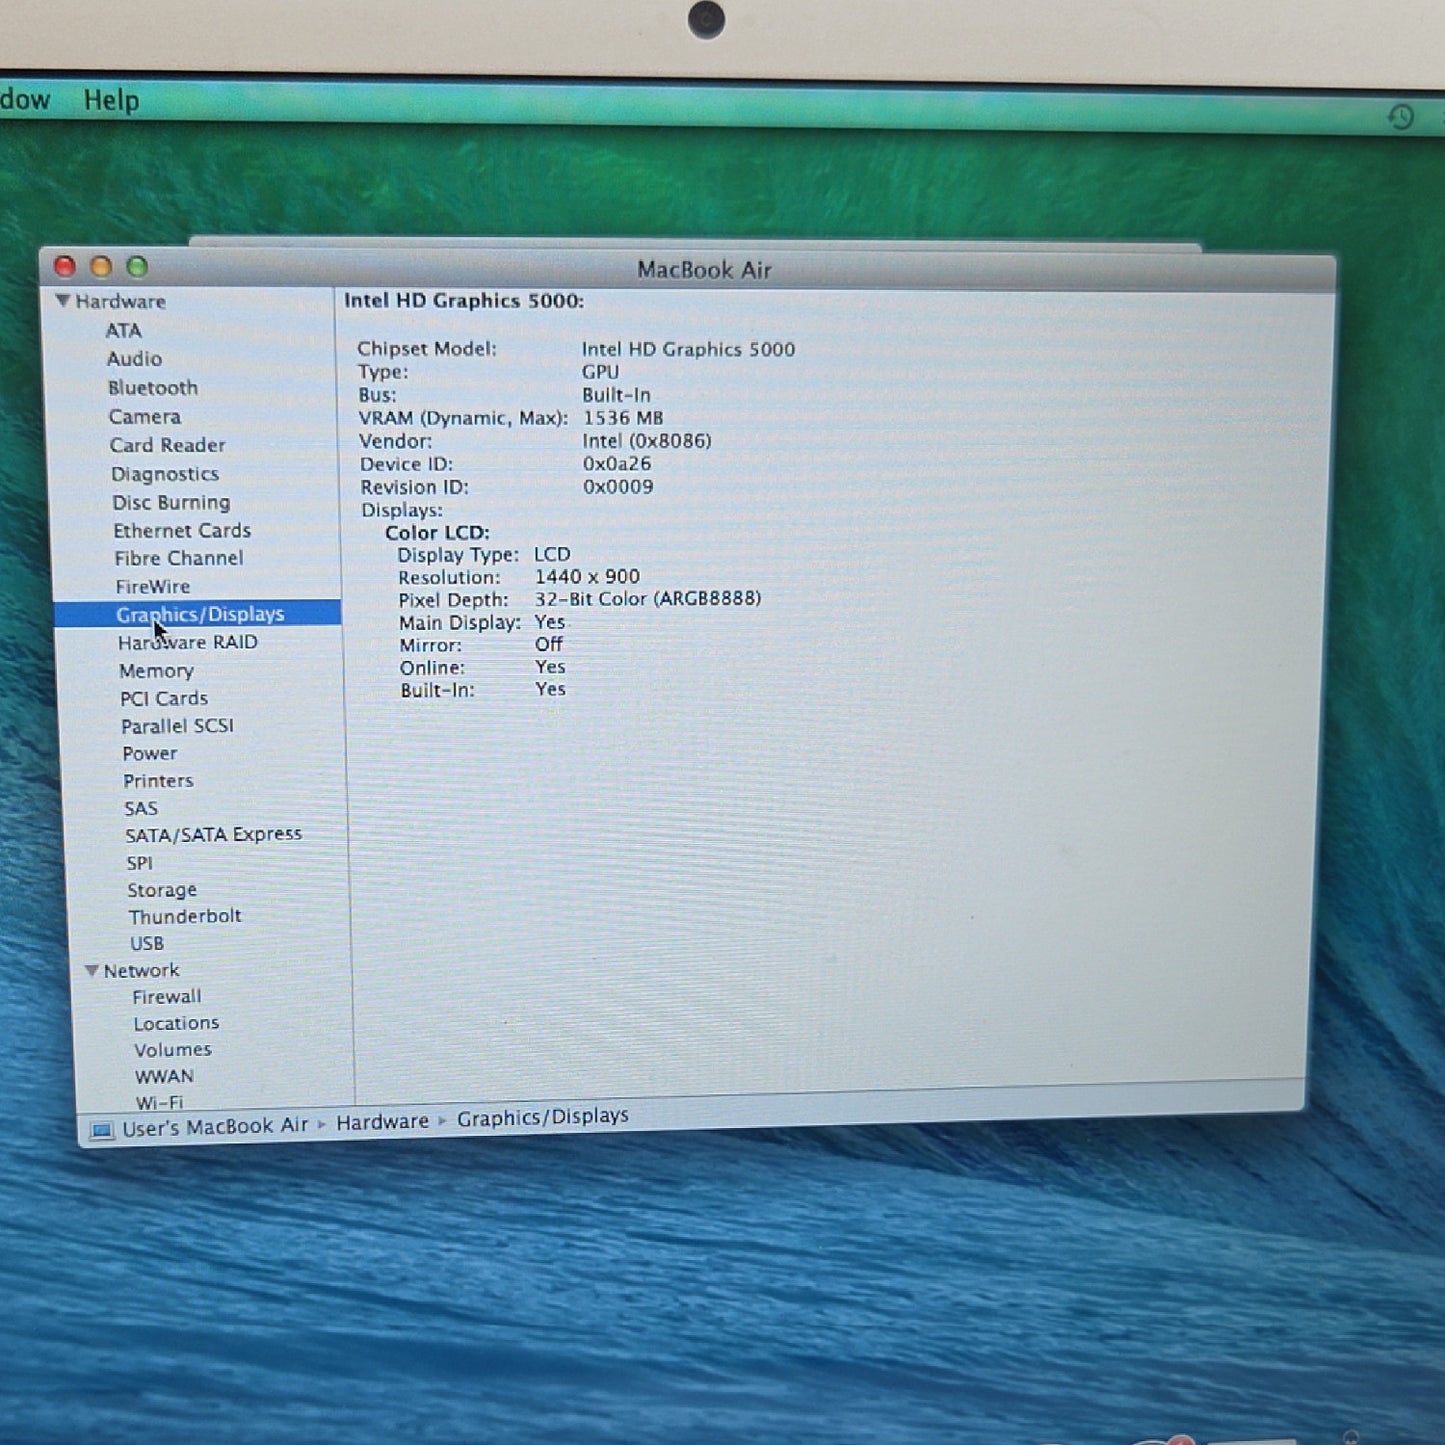The width and height of the screenshot is (1445, 1445).
Task: Select Memory in the sidebar
Action: point(156,670)
